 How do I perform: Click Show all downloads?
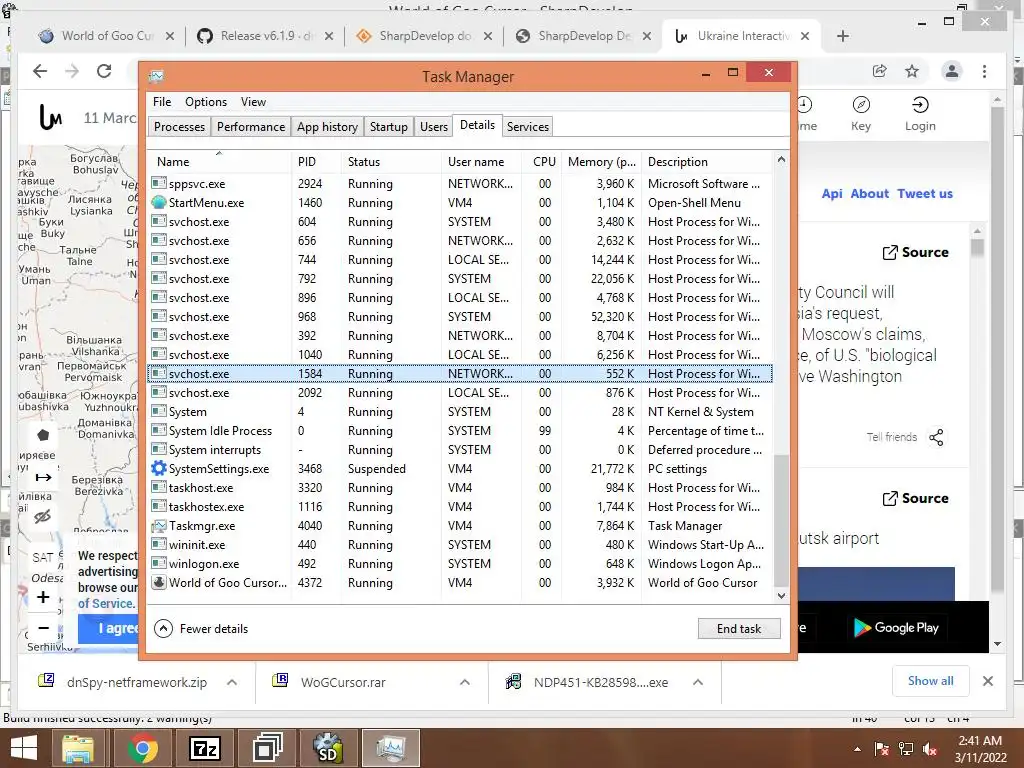(930, 680)
